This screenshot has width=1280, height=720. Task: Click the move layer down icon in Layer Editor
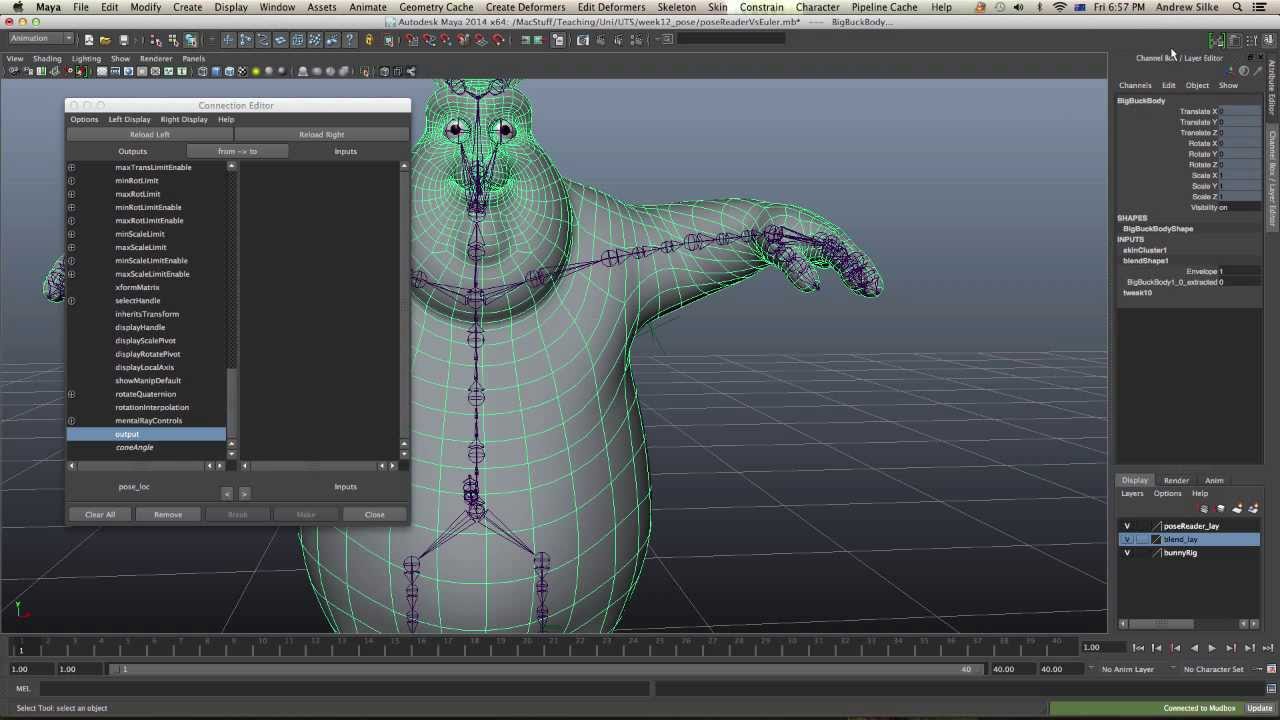[x=1220, y=509]
